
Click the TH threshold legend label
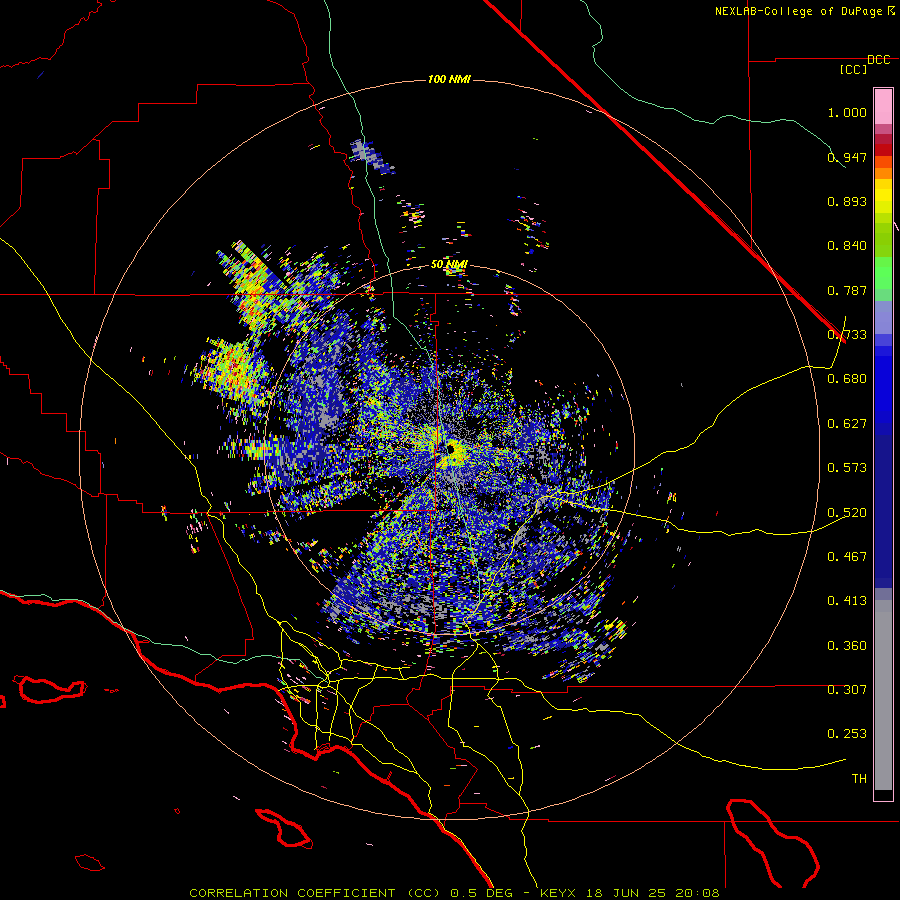point(859,779)
